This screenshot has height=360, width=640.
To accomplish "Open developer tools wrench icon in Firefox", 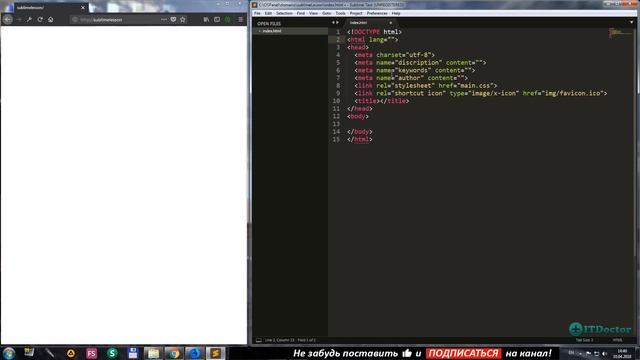I will (29, 19).
